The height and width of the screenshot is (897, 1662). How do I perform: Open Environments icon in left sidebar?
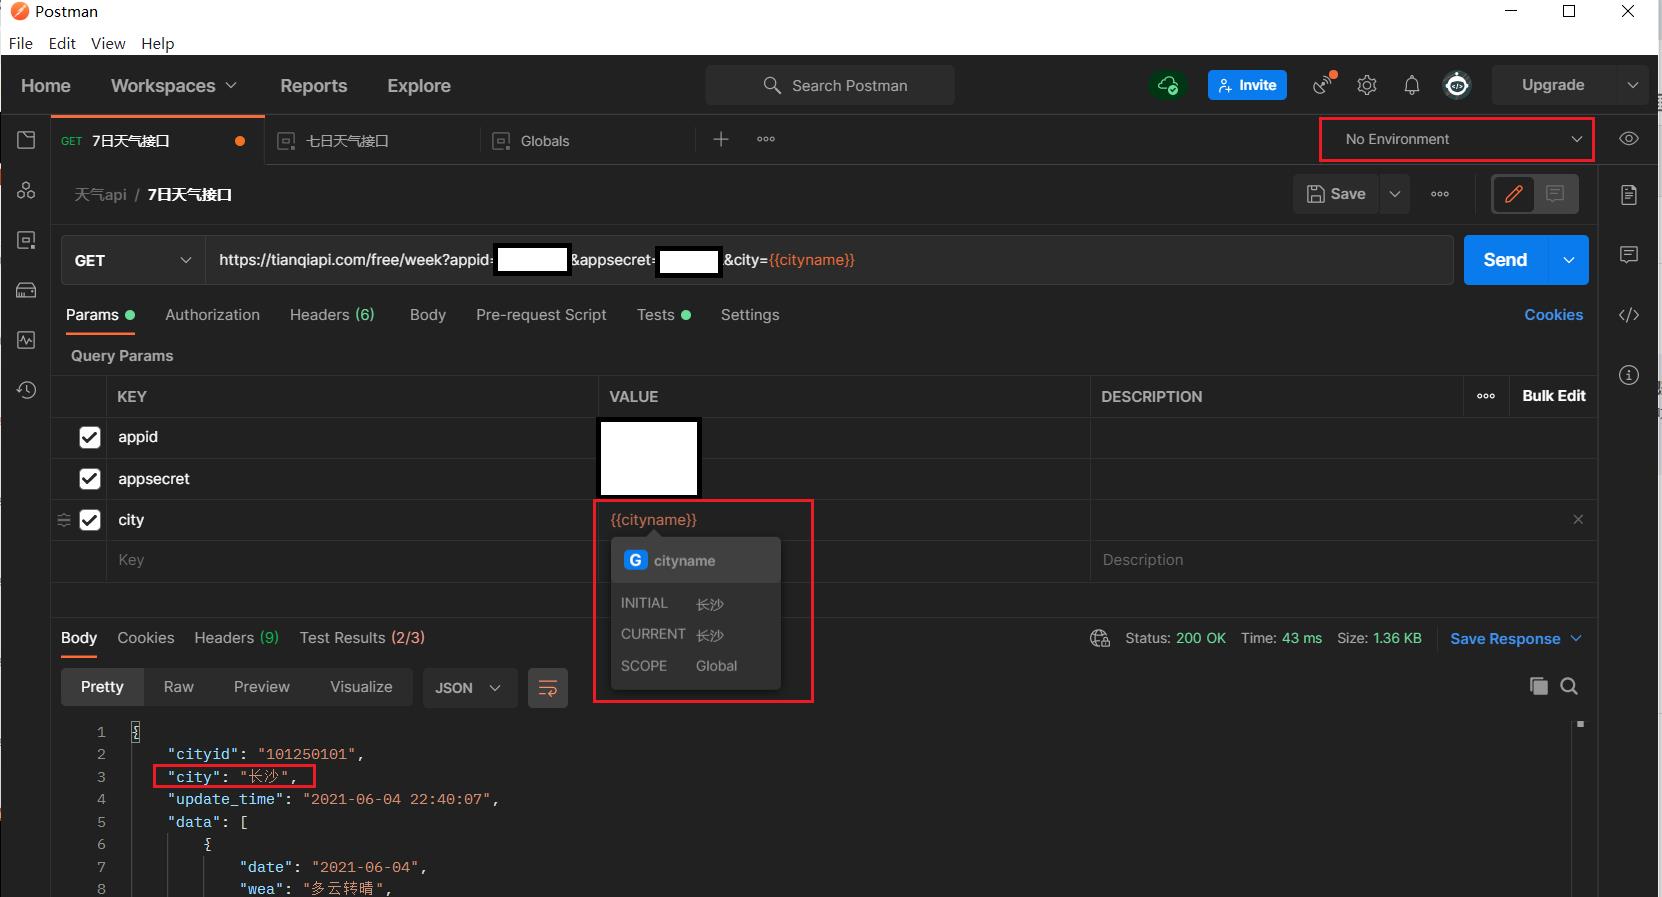26,240
